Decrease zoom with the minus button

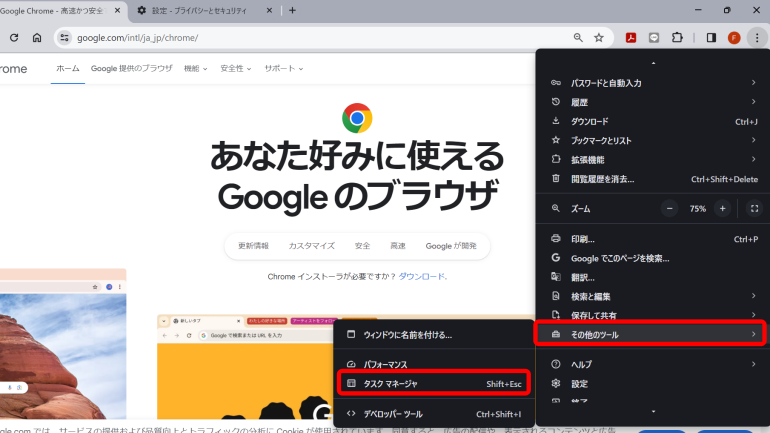669,209
